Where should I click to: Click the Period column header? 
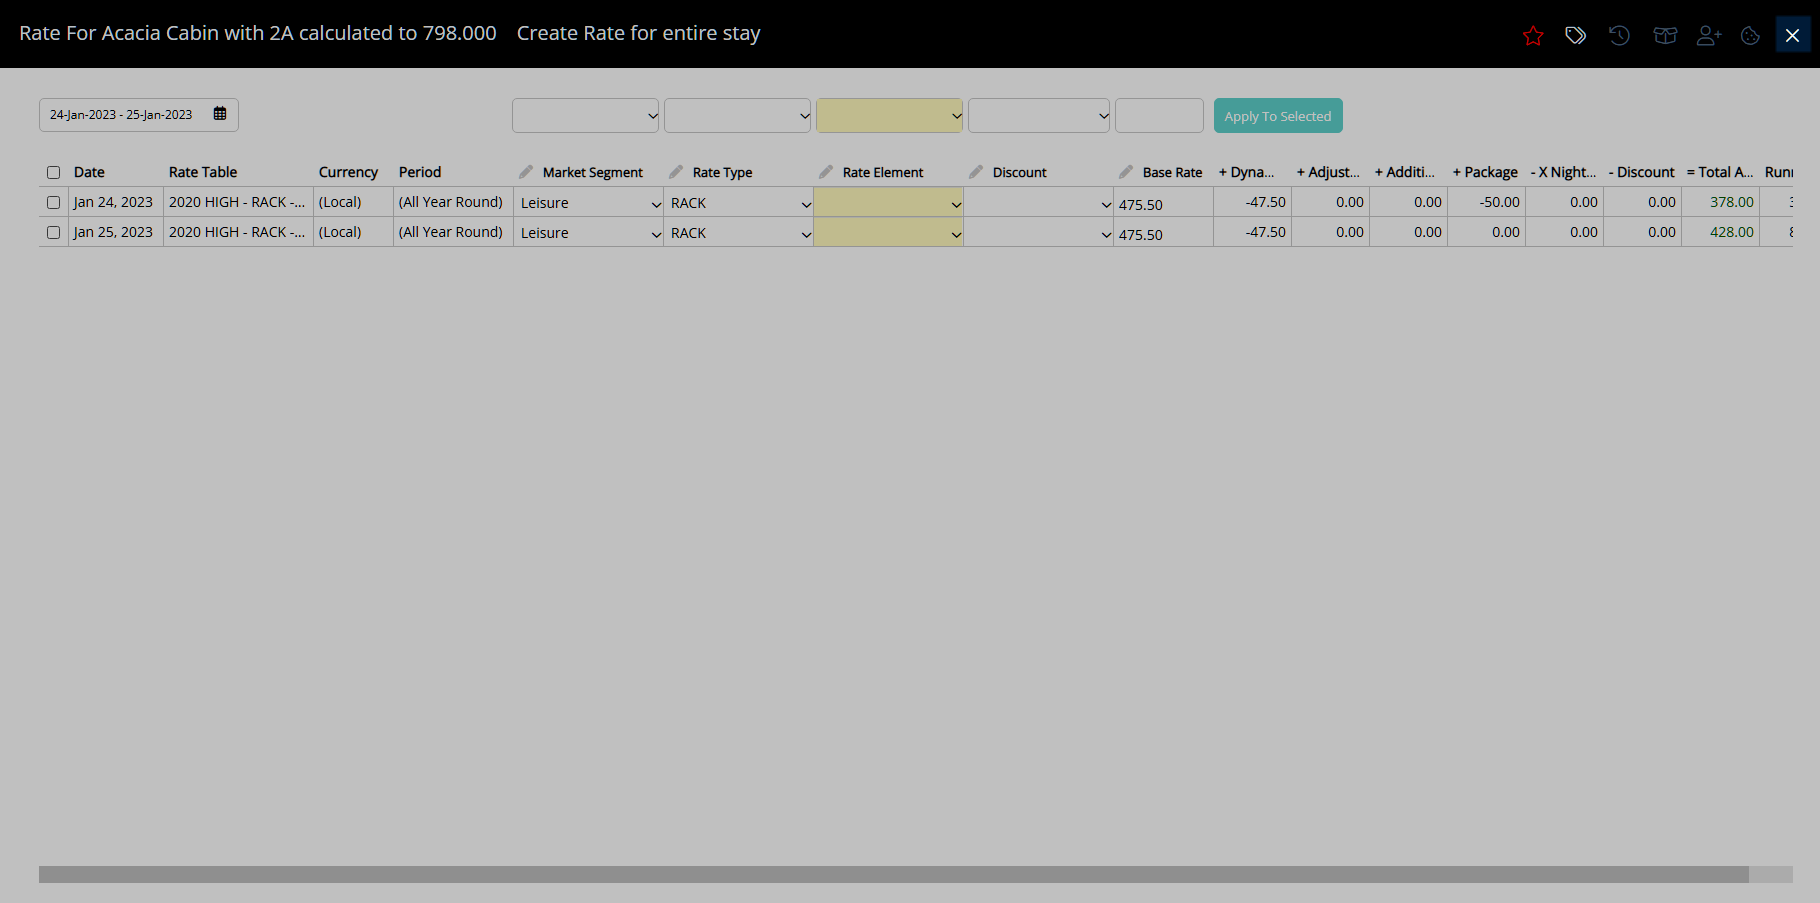(x=420, y=172)
